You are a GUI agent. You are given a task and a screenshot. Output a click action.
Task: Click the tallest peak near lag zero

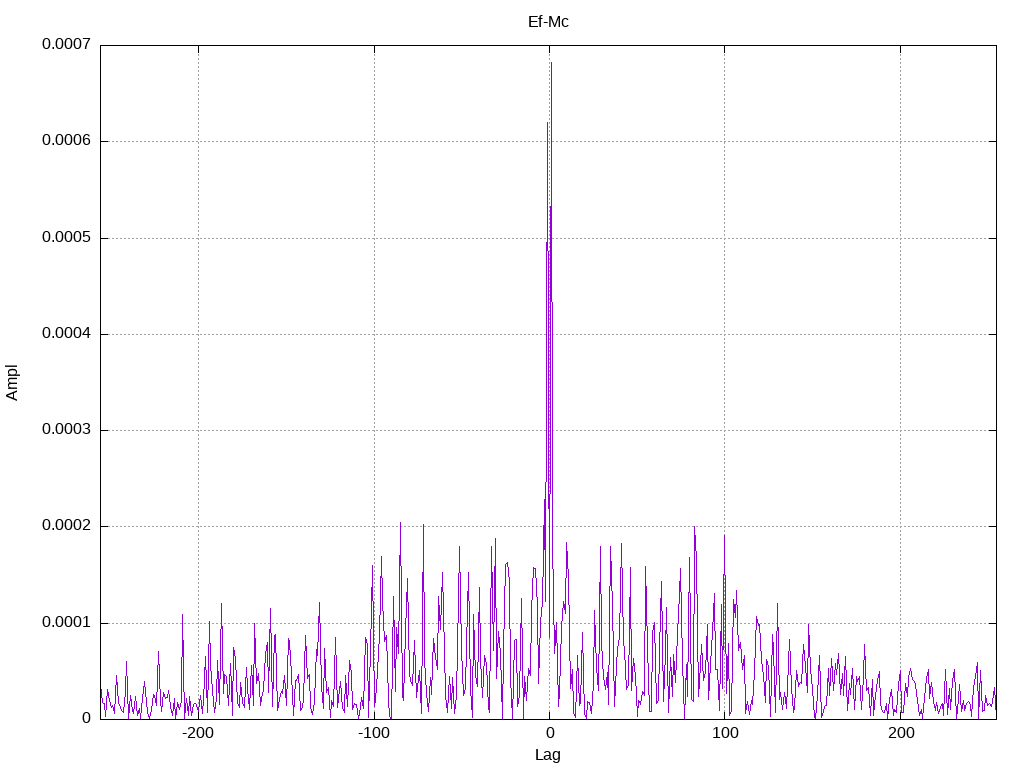pos(551,63)
